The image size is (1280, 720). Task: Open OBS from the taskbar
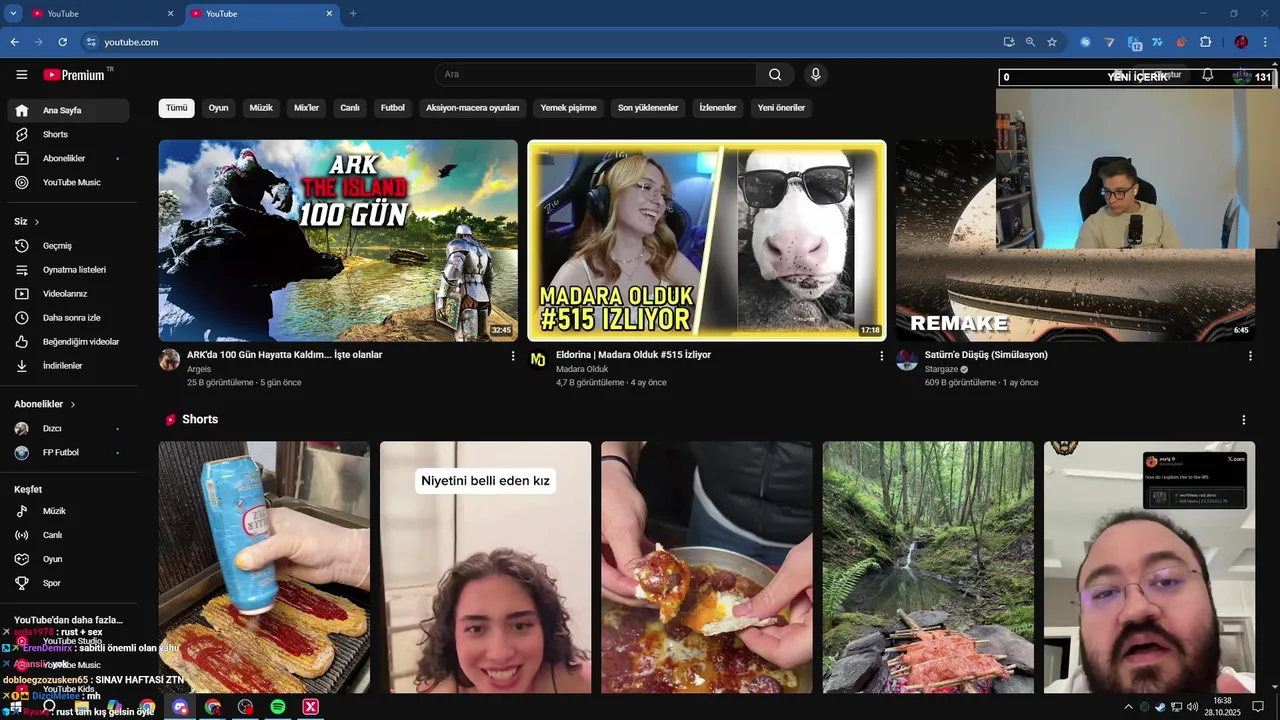click(246, 707)
